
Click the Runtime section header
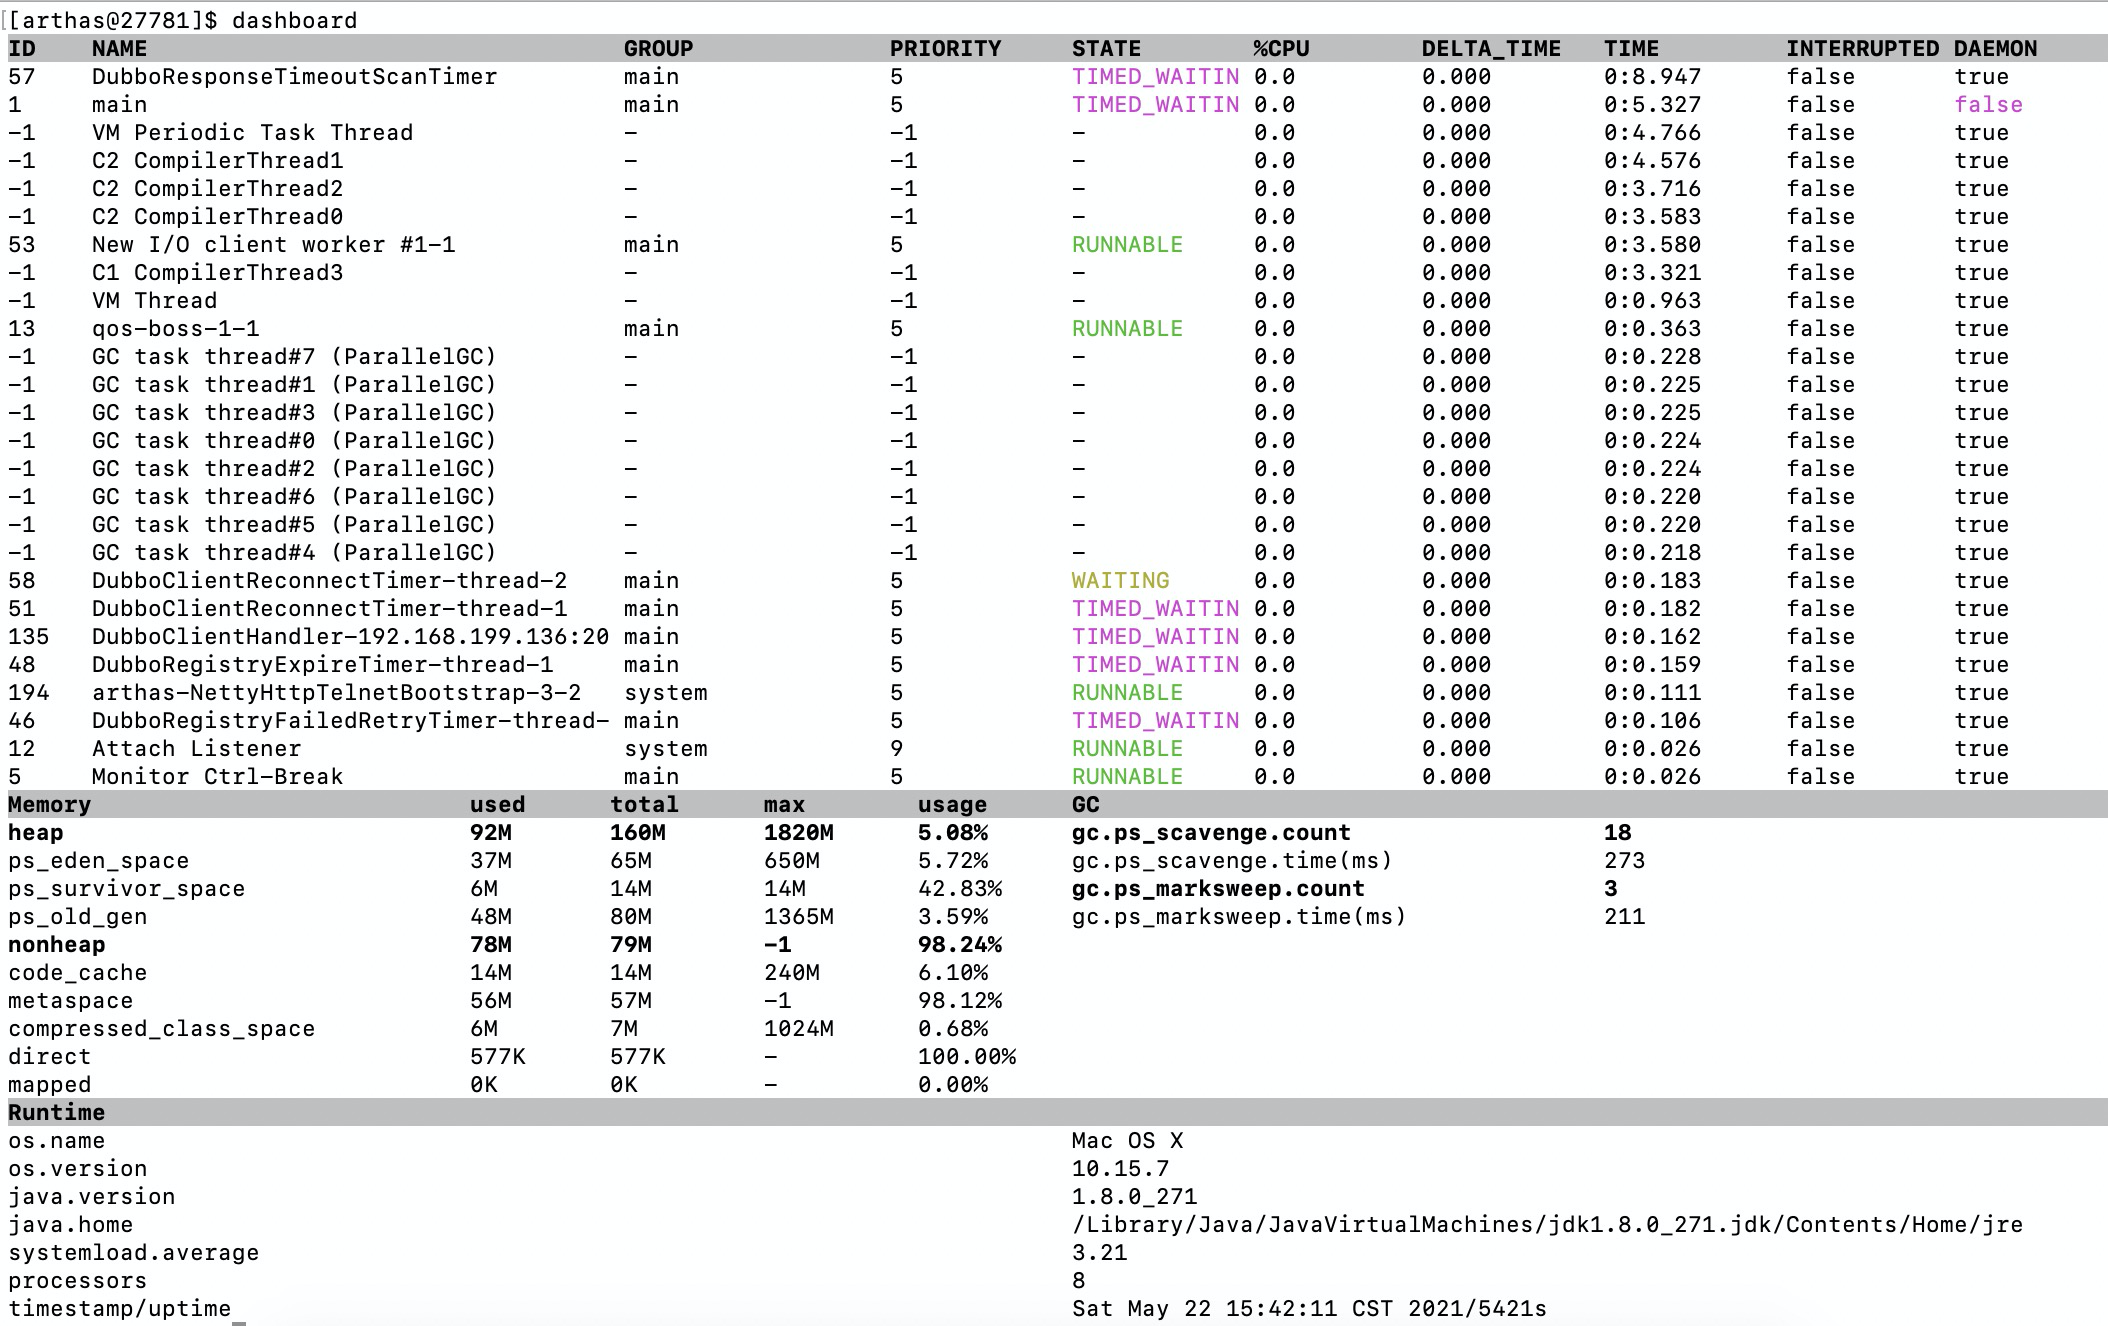(x=56, y=1112)
